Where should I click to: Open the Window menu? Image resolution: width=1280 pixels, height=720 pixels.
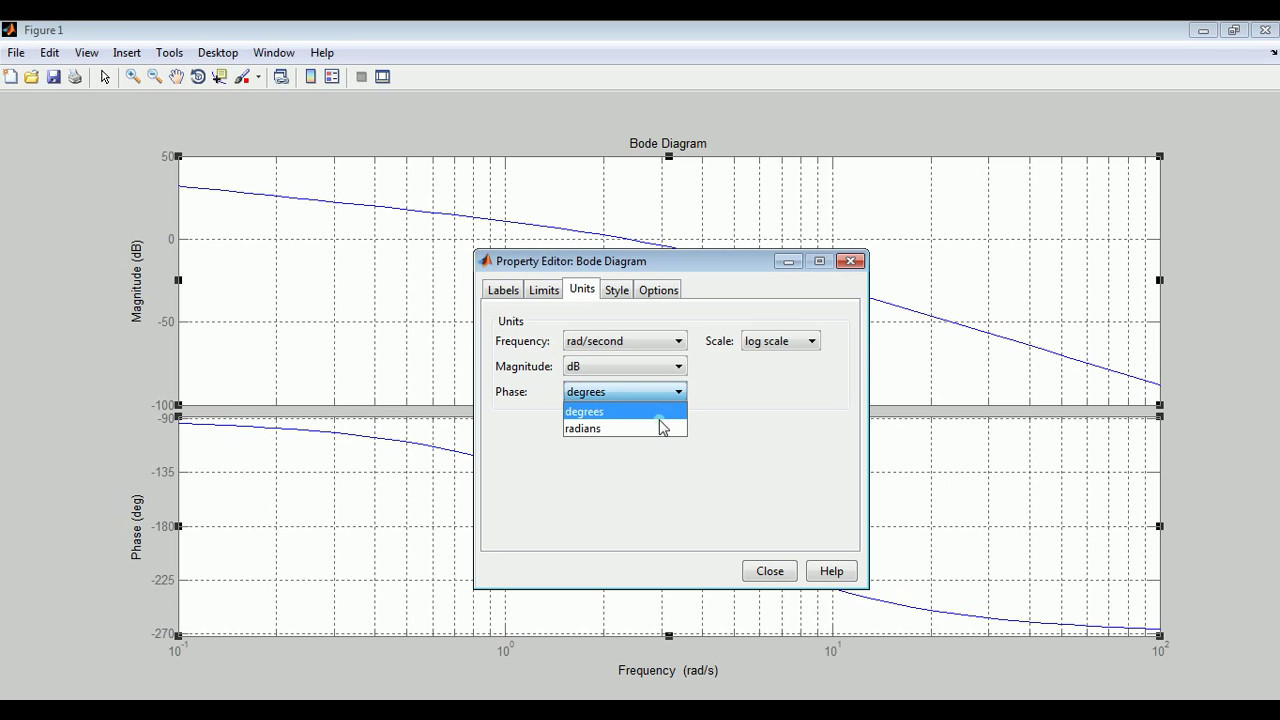[274, 53]
